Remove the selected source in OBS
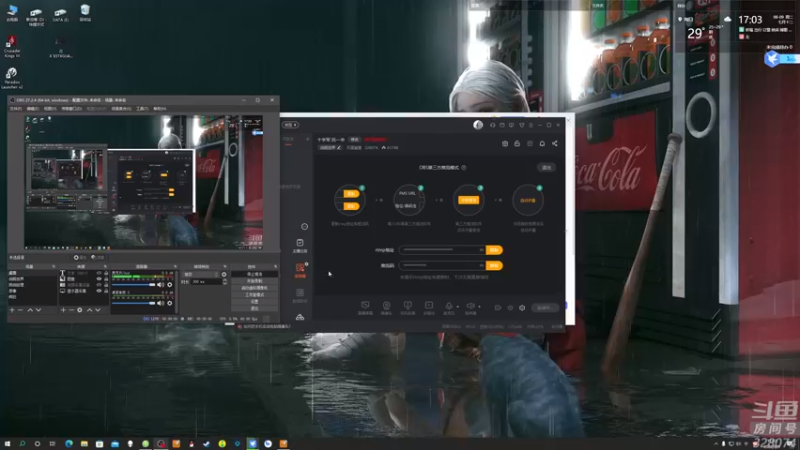800x450 pixels. coord(71,310)
